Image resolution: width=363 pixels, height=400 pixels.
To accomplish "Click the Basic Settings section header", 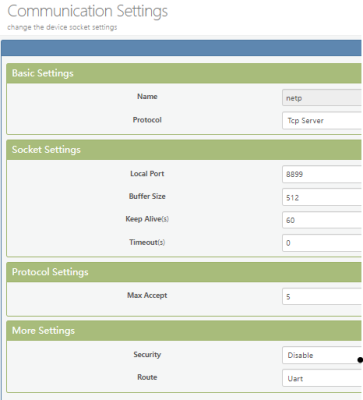I will [184, 73].
